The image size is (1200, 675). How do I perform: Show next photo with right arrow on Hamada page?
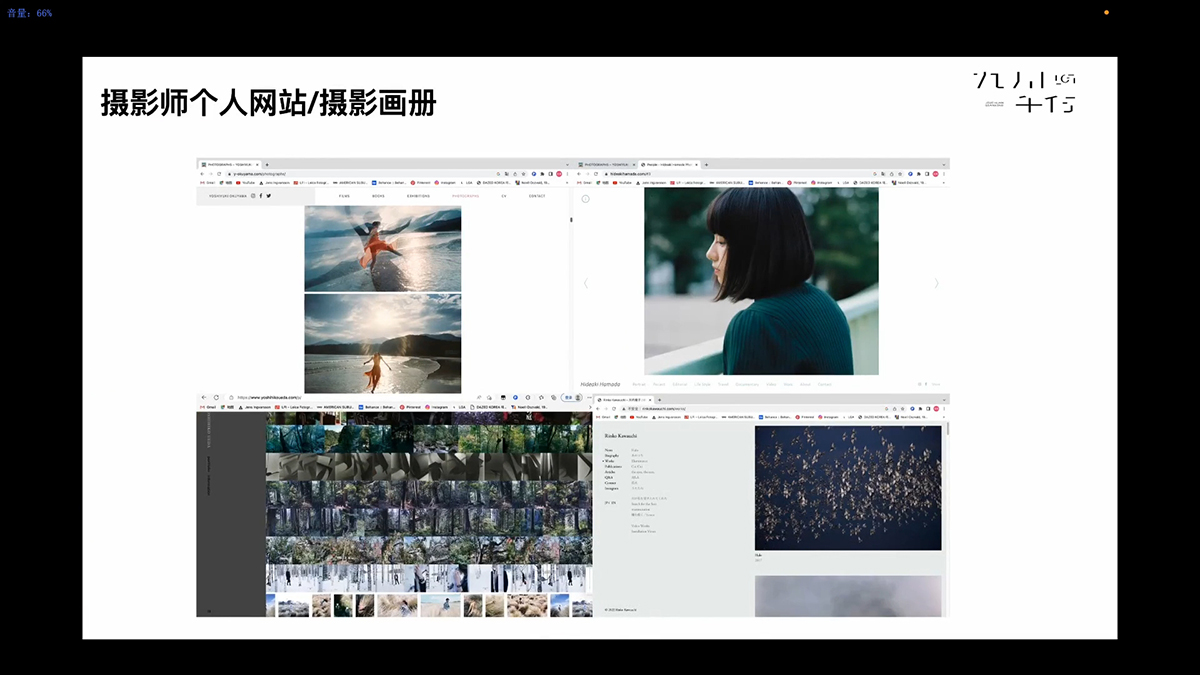point(936,283)
